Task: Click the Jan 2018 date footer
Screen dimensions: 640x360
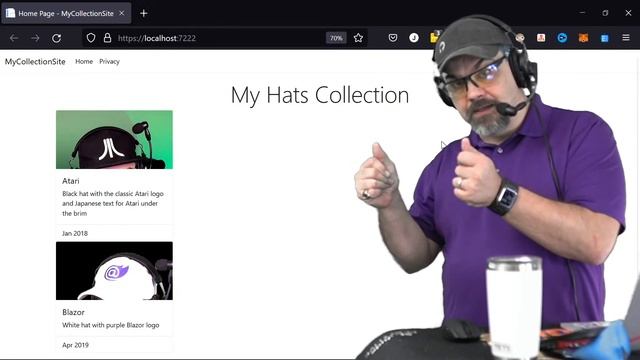Action: pos(75,233)
